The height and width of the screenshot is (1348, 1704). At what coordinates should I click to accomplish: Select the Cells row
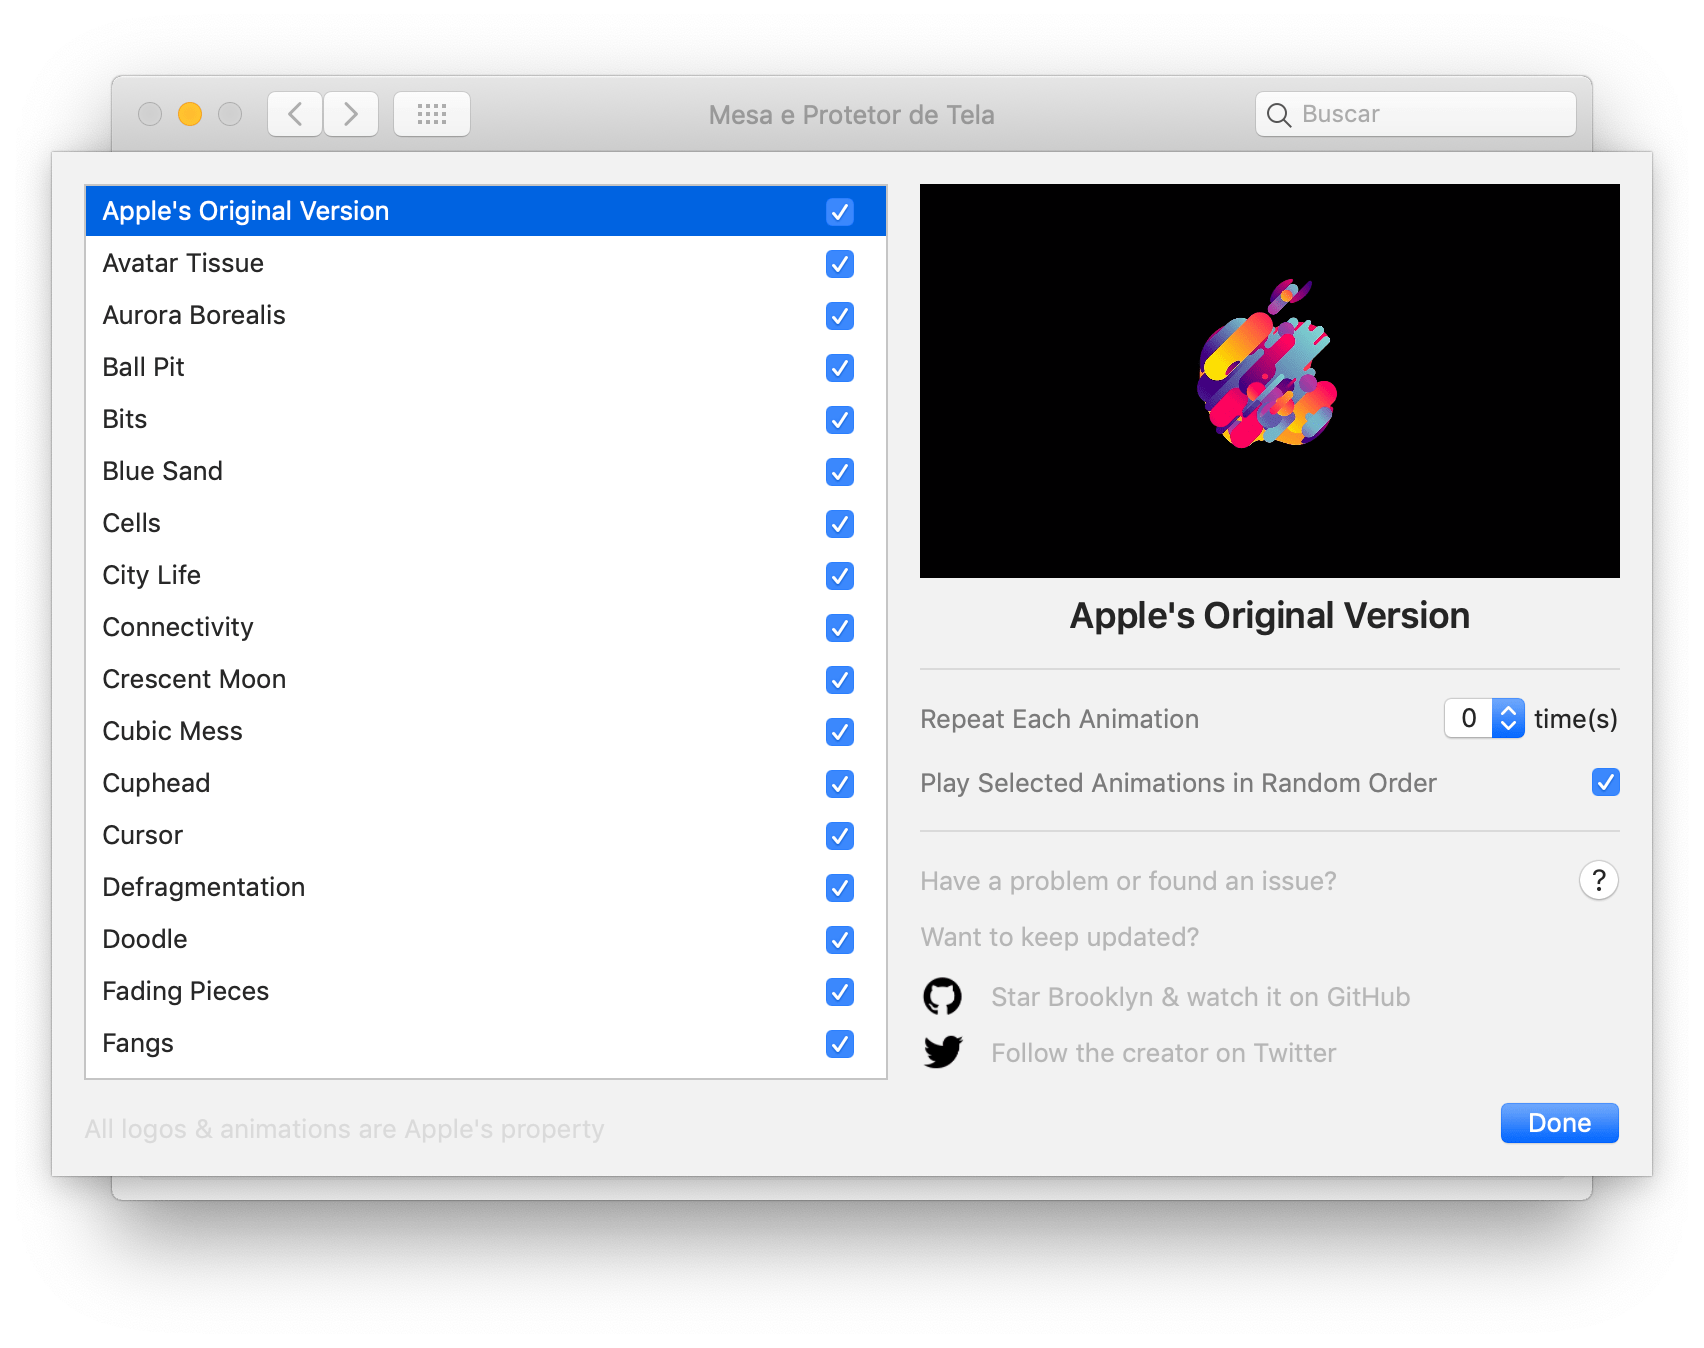coord(486,523)
